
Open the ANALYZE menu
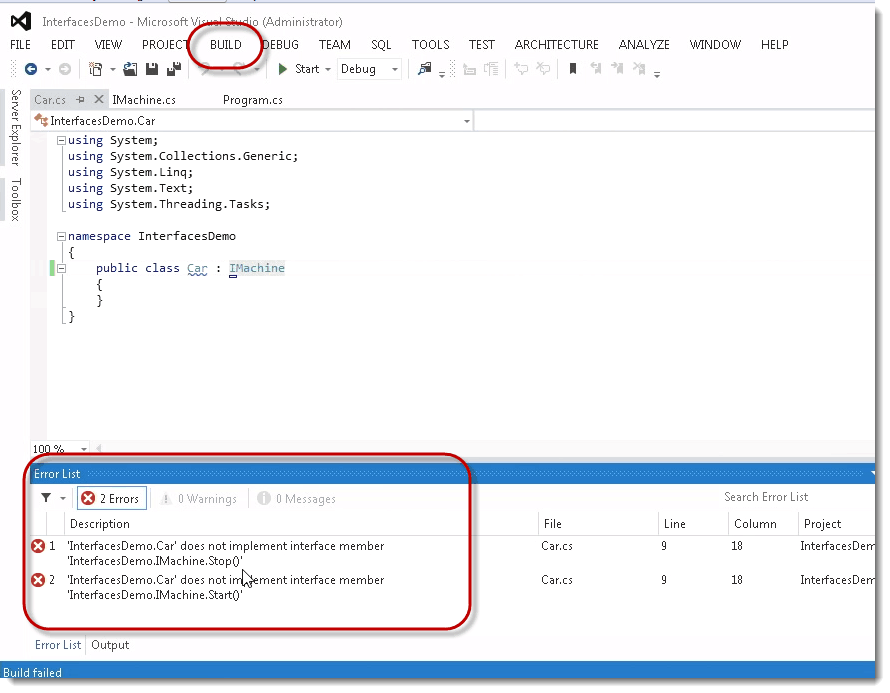pyautogui.click(x=644, y=45)
